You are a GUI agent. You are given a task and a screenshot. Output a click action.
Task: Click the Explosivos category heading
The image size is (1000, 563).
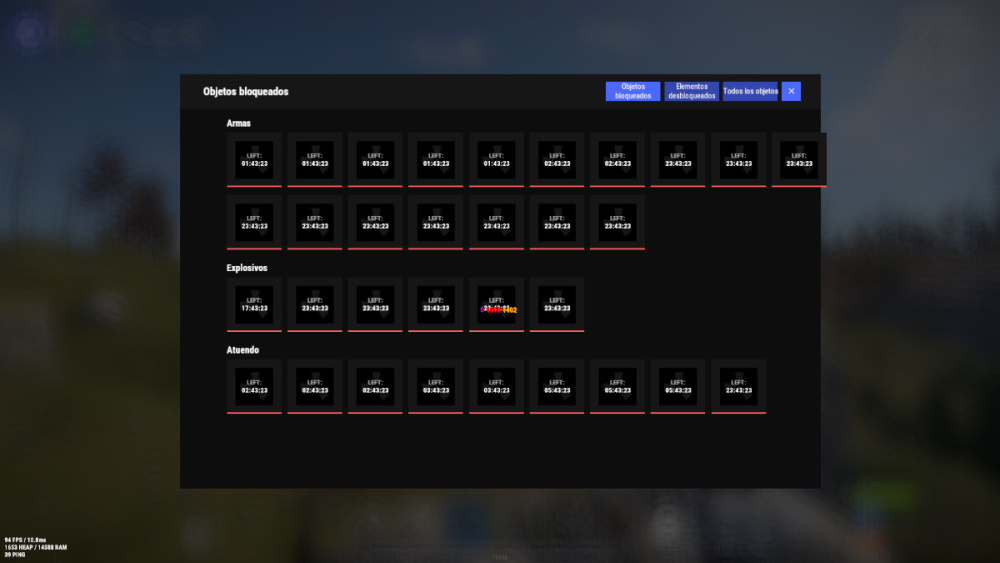247,268
